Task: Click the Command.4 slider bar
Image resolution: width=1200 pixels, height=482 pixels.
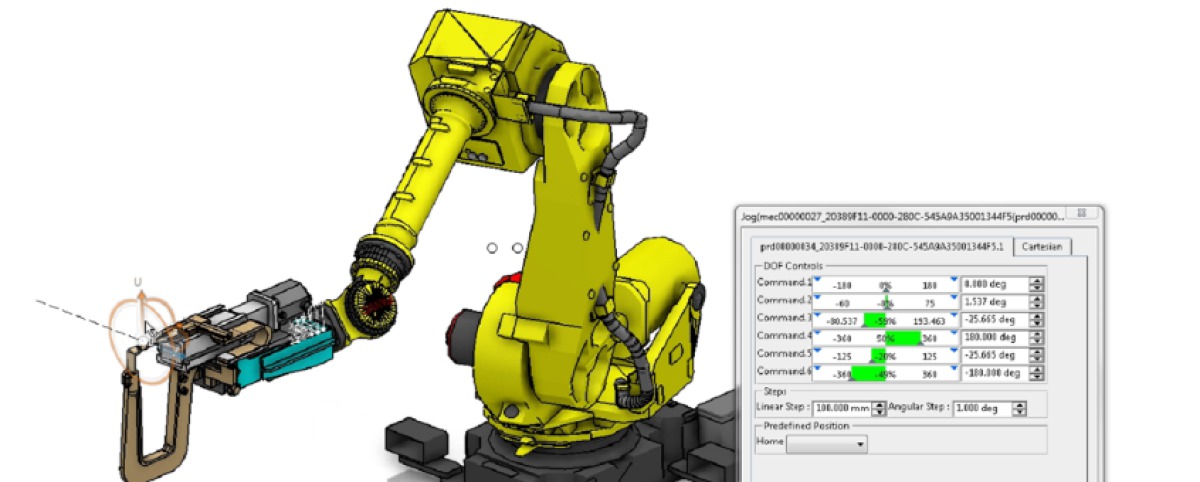Action: coord(885,338)
